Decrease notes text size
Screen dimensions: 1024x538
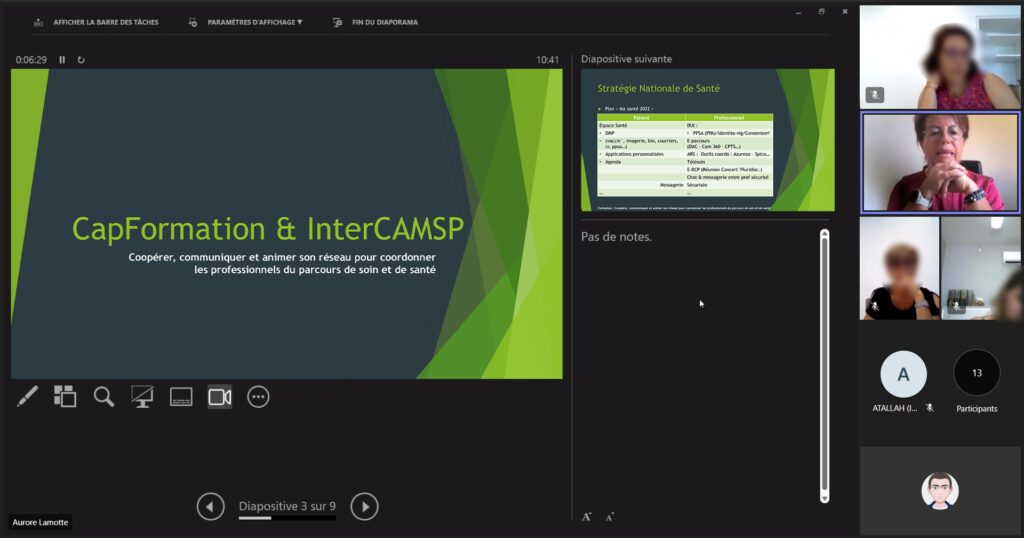[x=609, y=517]
